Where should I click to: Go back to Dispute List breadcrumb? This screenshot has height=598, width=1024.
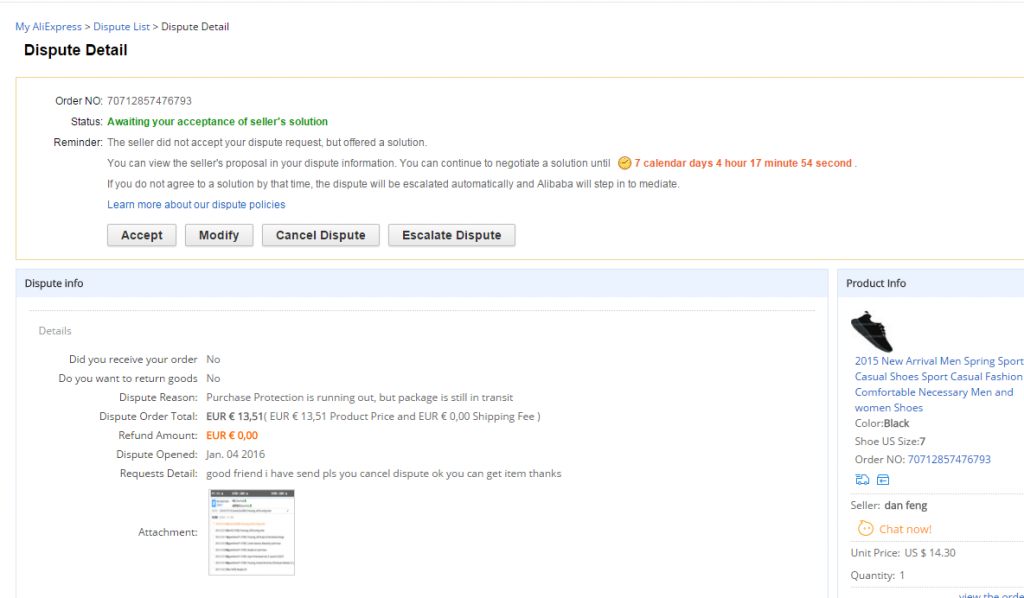121,27
